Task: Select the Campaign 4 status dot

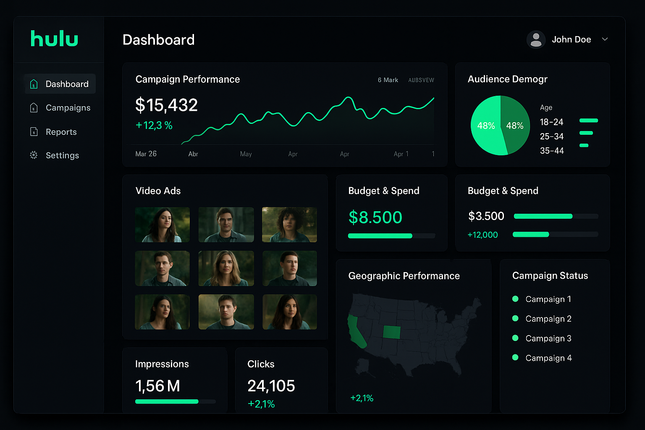Action: (x=515, y=358)
